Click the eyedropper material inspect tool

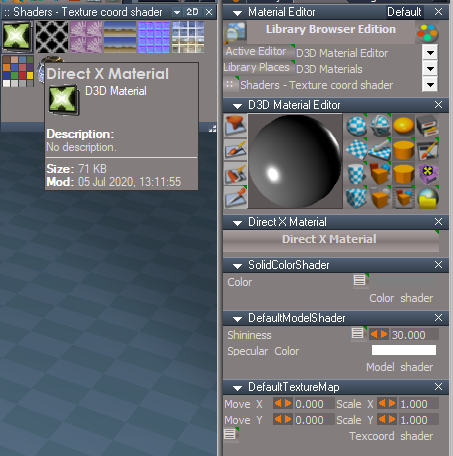235,198
